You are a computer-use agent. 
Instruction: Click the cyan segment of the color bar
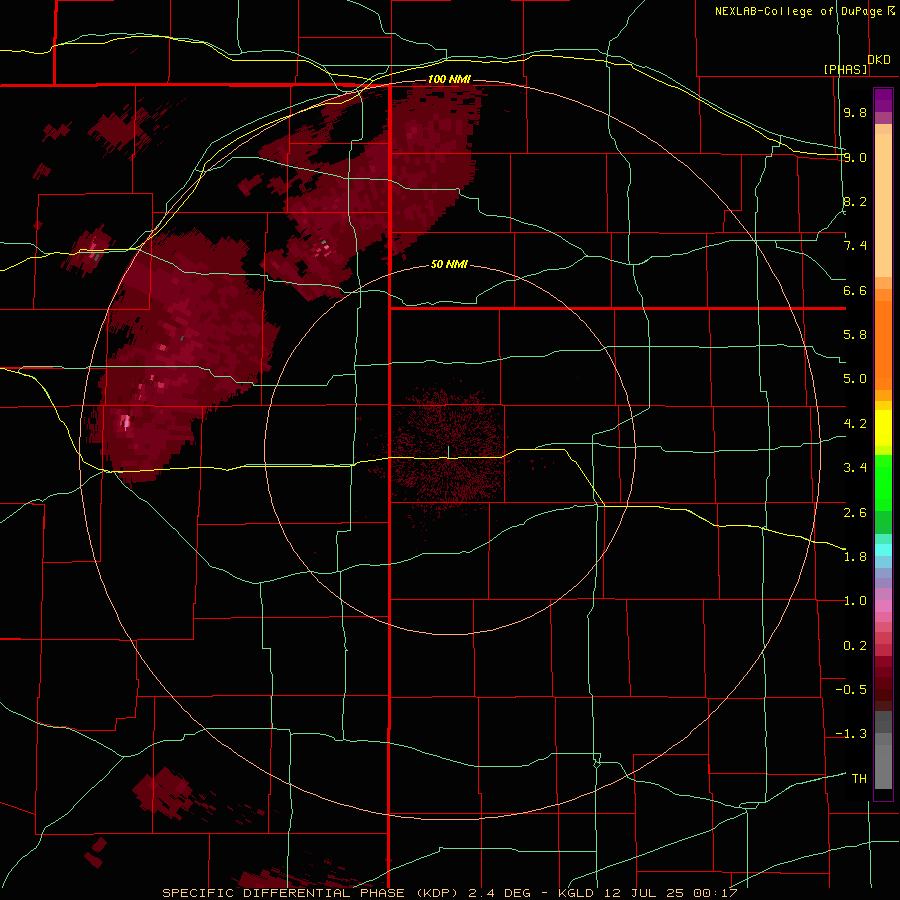coord(883,549)
